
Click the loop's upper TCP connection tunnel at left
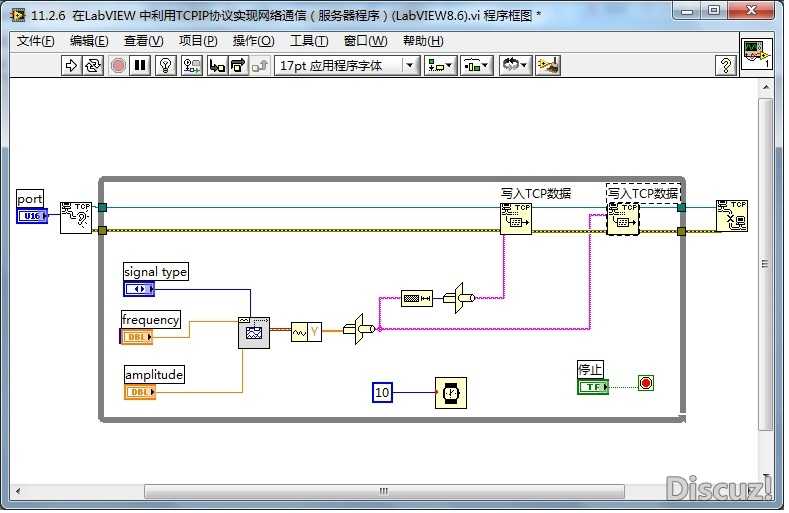click(x=103, y=207)
